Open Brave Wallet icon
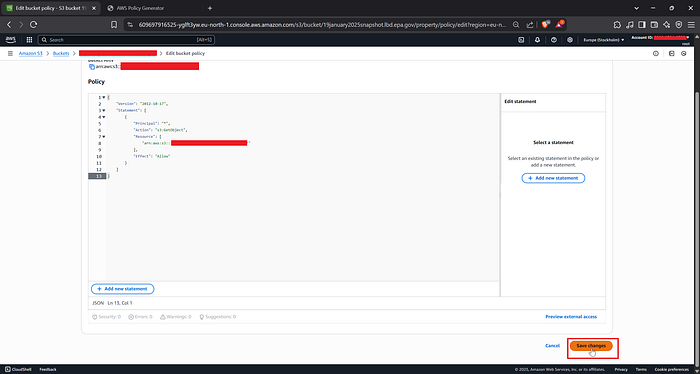700x374 pixels. tap(654, 25)
